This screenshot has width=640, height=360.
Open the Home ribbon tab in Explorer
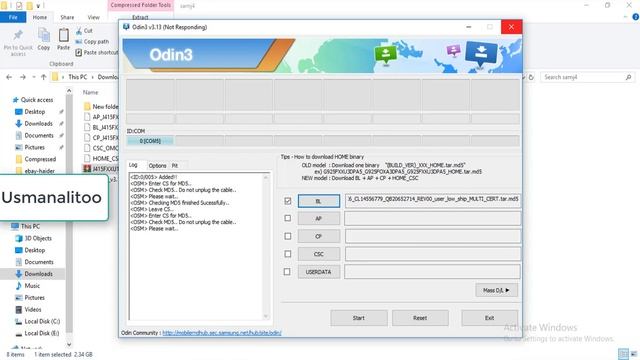40,17
